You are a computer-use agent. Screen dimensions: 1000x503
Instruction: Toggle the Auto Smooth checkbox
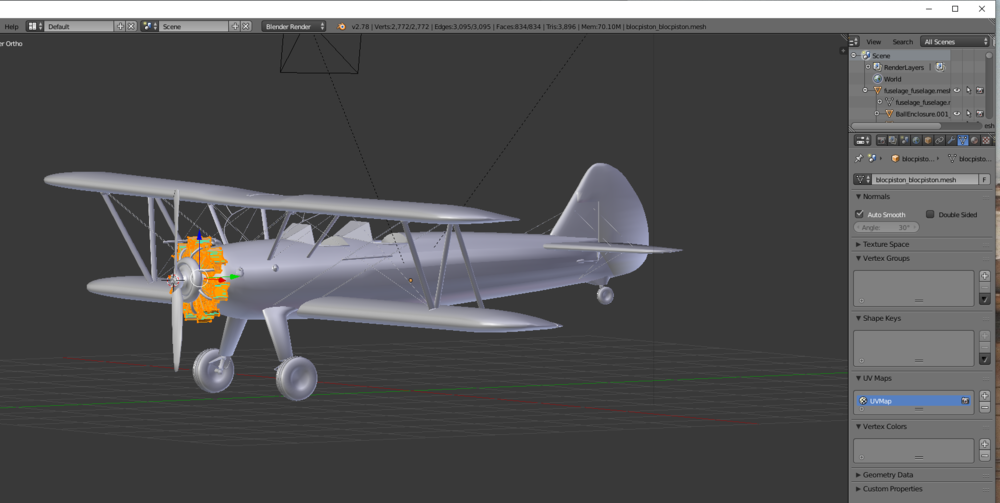click(859, 214)
